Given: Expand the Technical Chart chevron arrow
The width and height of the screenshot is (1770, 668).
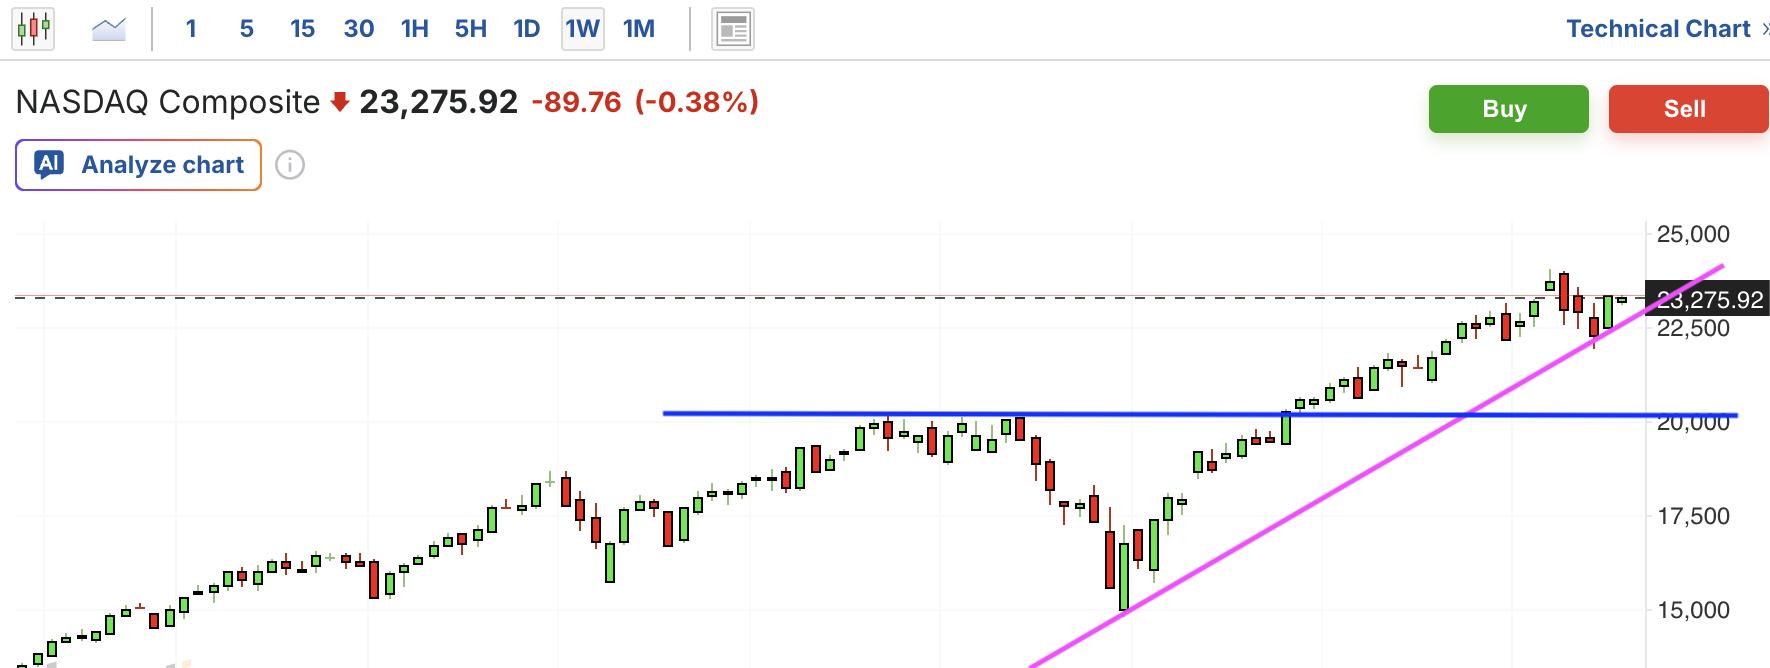Looking at the screenshot, I should 1765,29.
